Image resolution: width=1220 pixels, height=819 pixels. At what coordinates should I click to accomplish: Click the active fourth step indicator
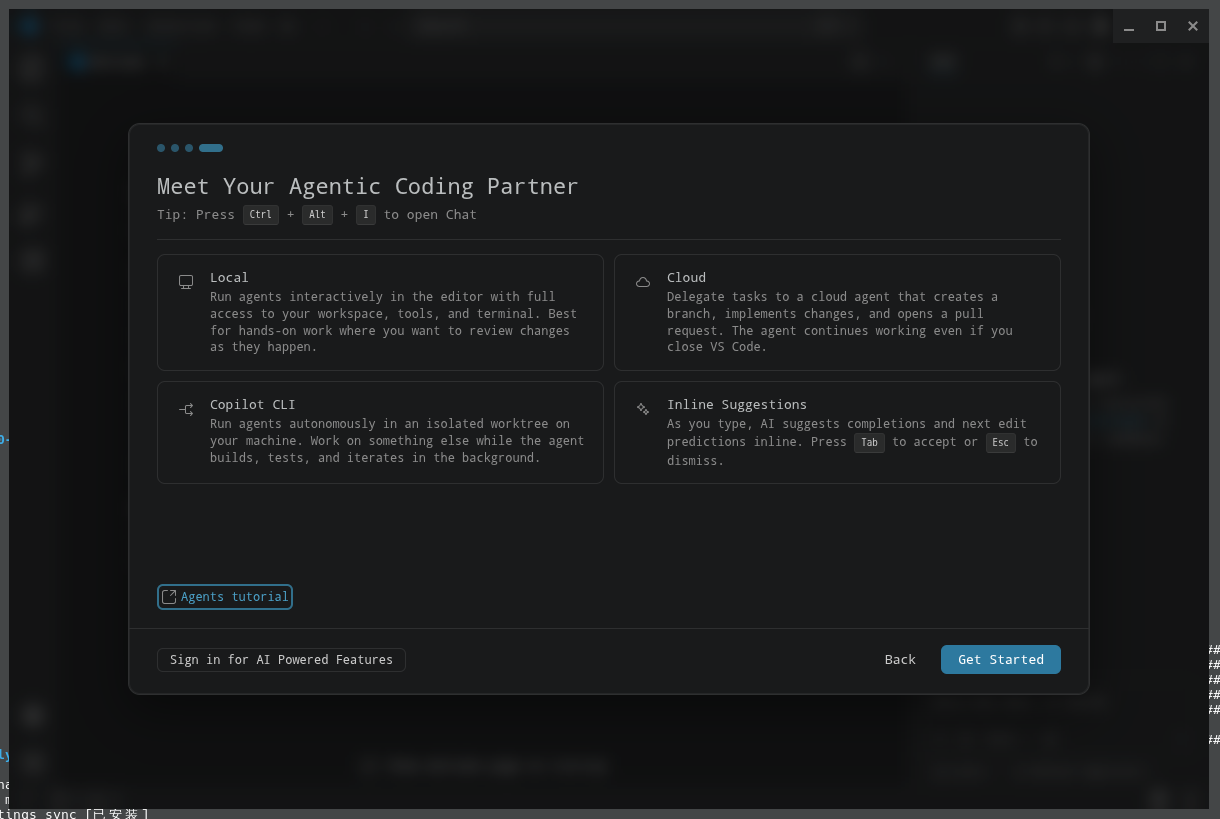pyautogui.click(x=211, y=148)
